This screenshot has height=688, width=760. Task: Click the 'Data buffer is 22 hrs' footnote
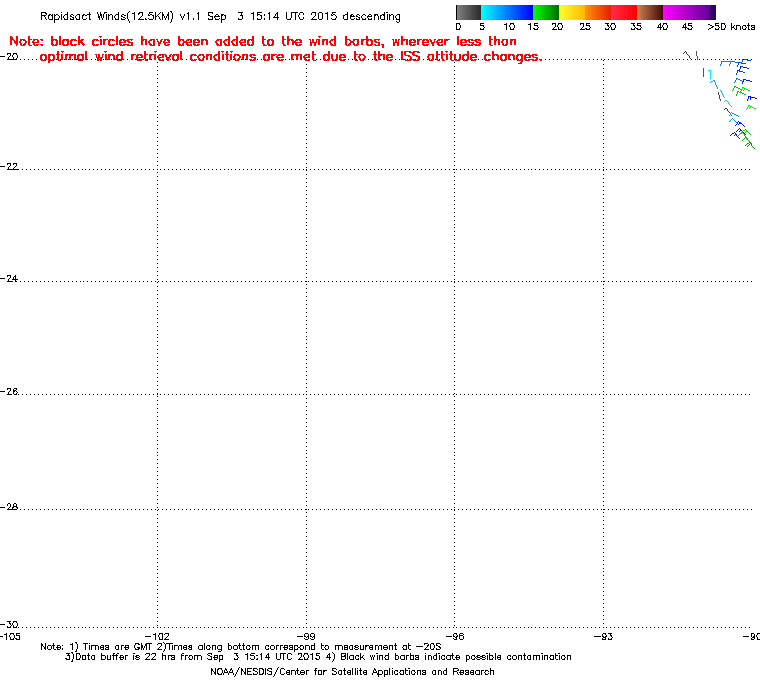point(318,657)
